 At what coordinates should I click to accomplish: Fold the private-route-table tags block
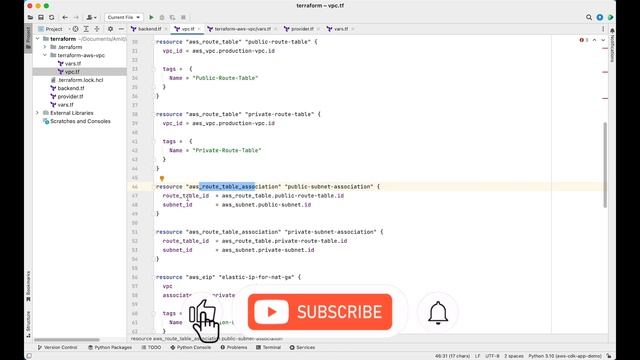click(x=154, y=141)
